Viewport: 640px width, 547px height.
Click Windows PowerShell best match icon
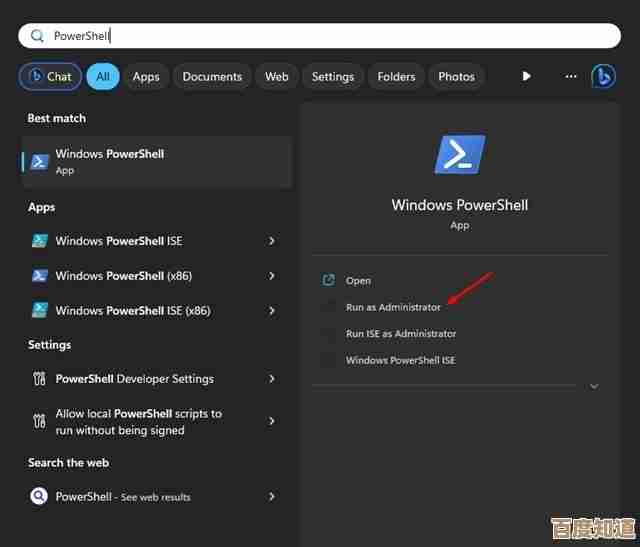click(x=40, y=162)
